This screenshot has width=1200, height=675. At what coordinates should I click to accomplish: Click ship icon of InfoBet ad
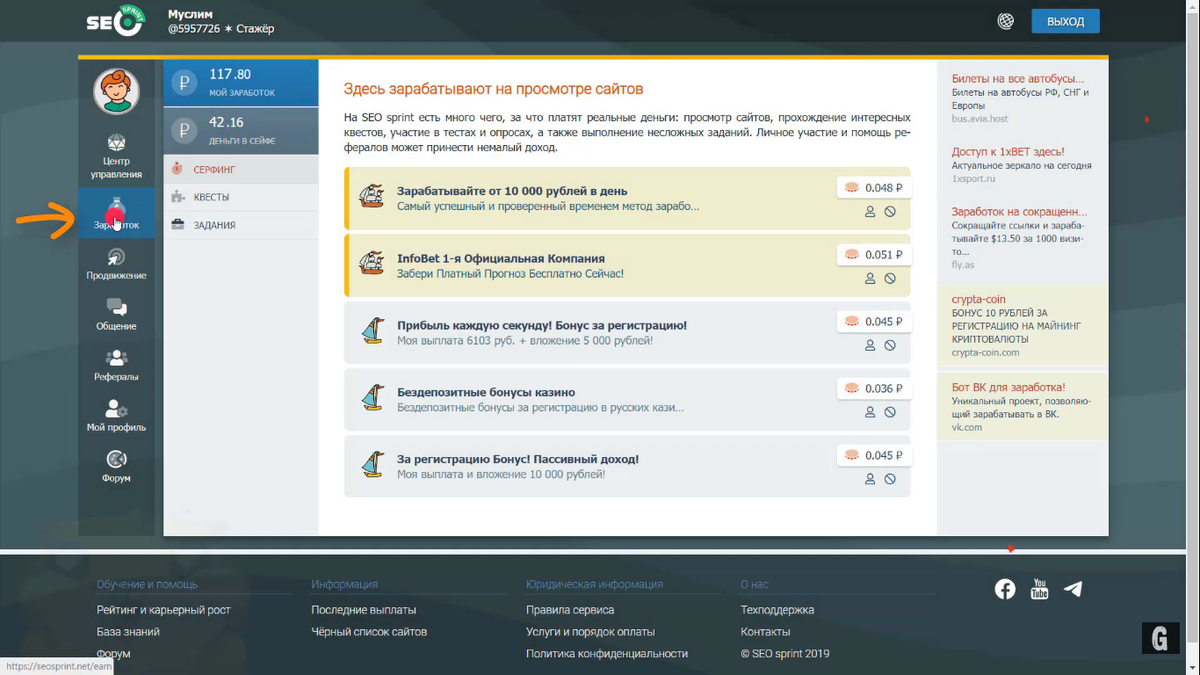coord(372,264)
